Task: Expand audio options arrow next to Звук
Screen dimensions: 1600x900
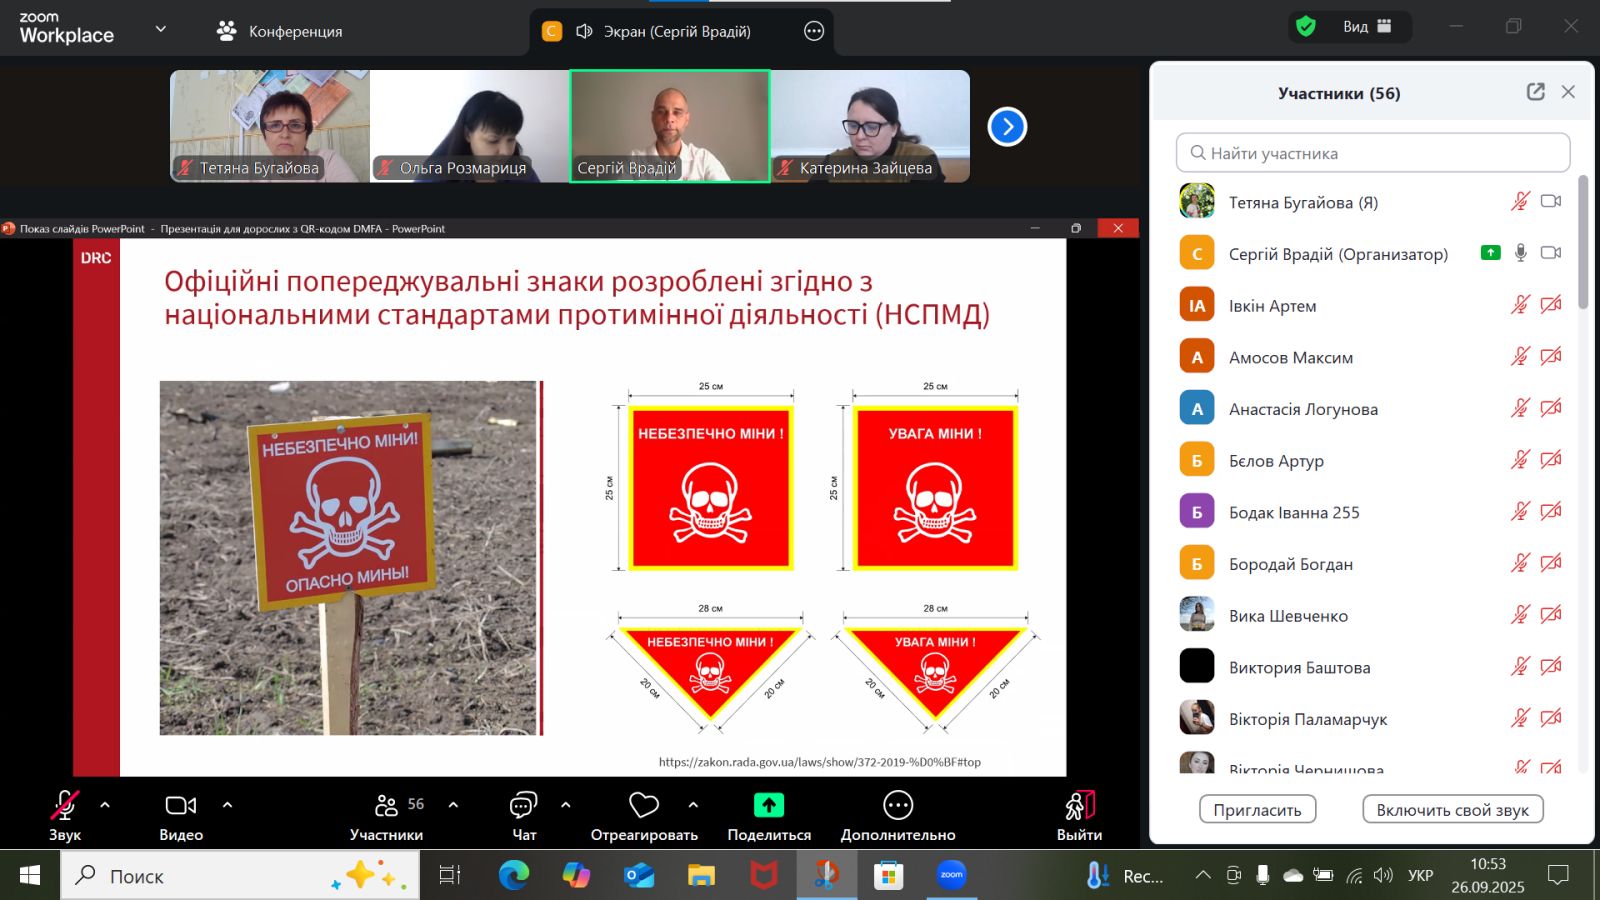Action: (105, 805)
